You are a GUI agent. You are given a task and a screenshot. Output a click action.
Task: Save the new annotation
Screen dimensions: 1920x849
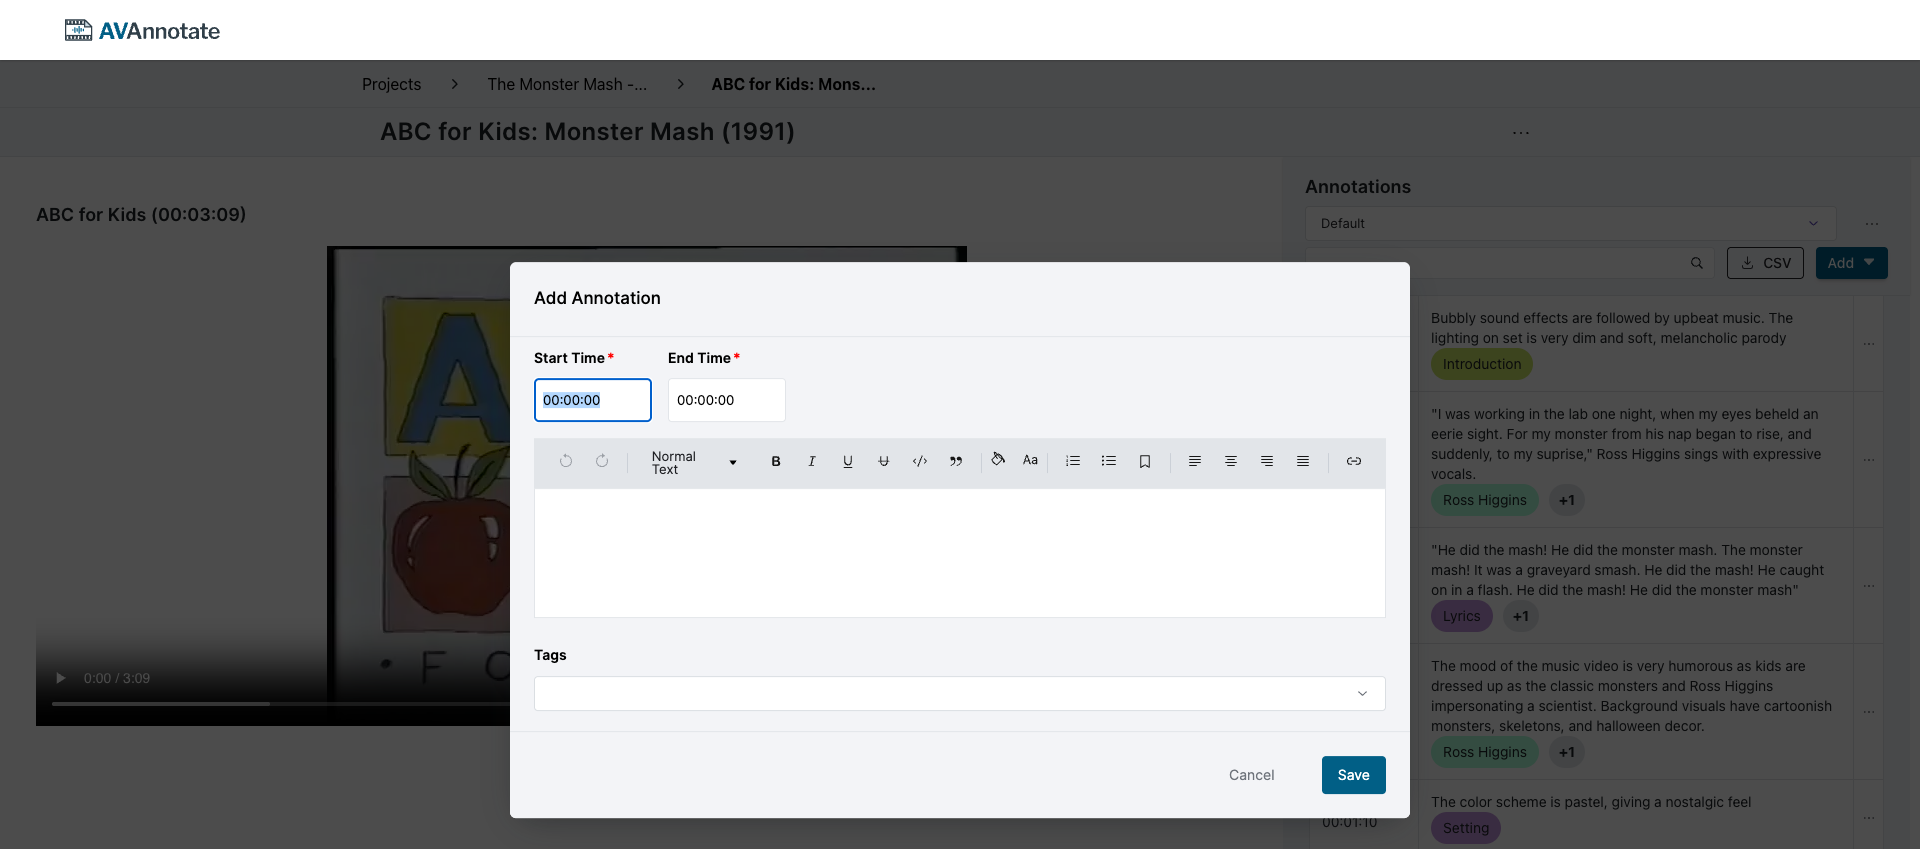click(x=1353, y=775)
